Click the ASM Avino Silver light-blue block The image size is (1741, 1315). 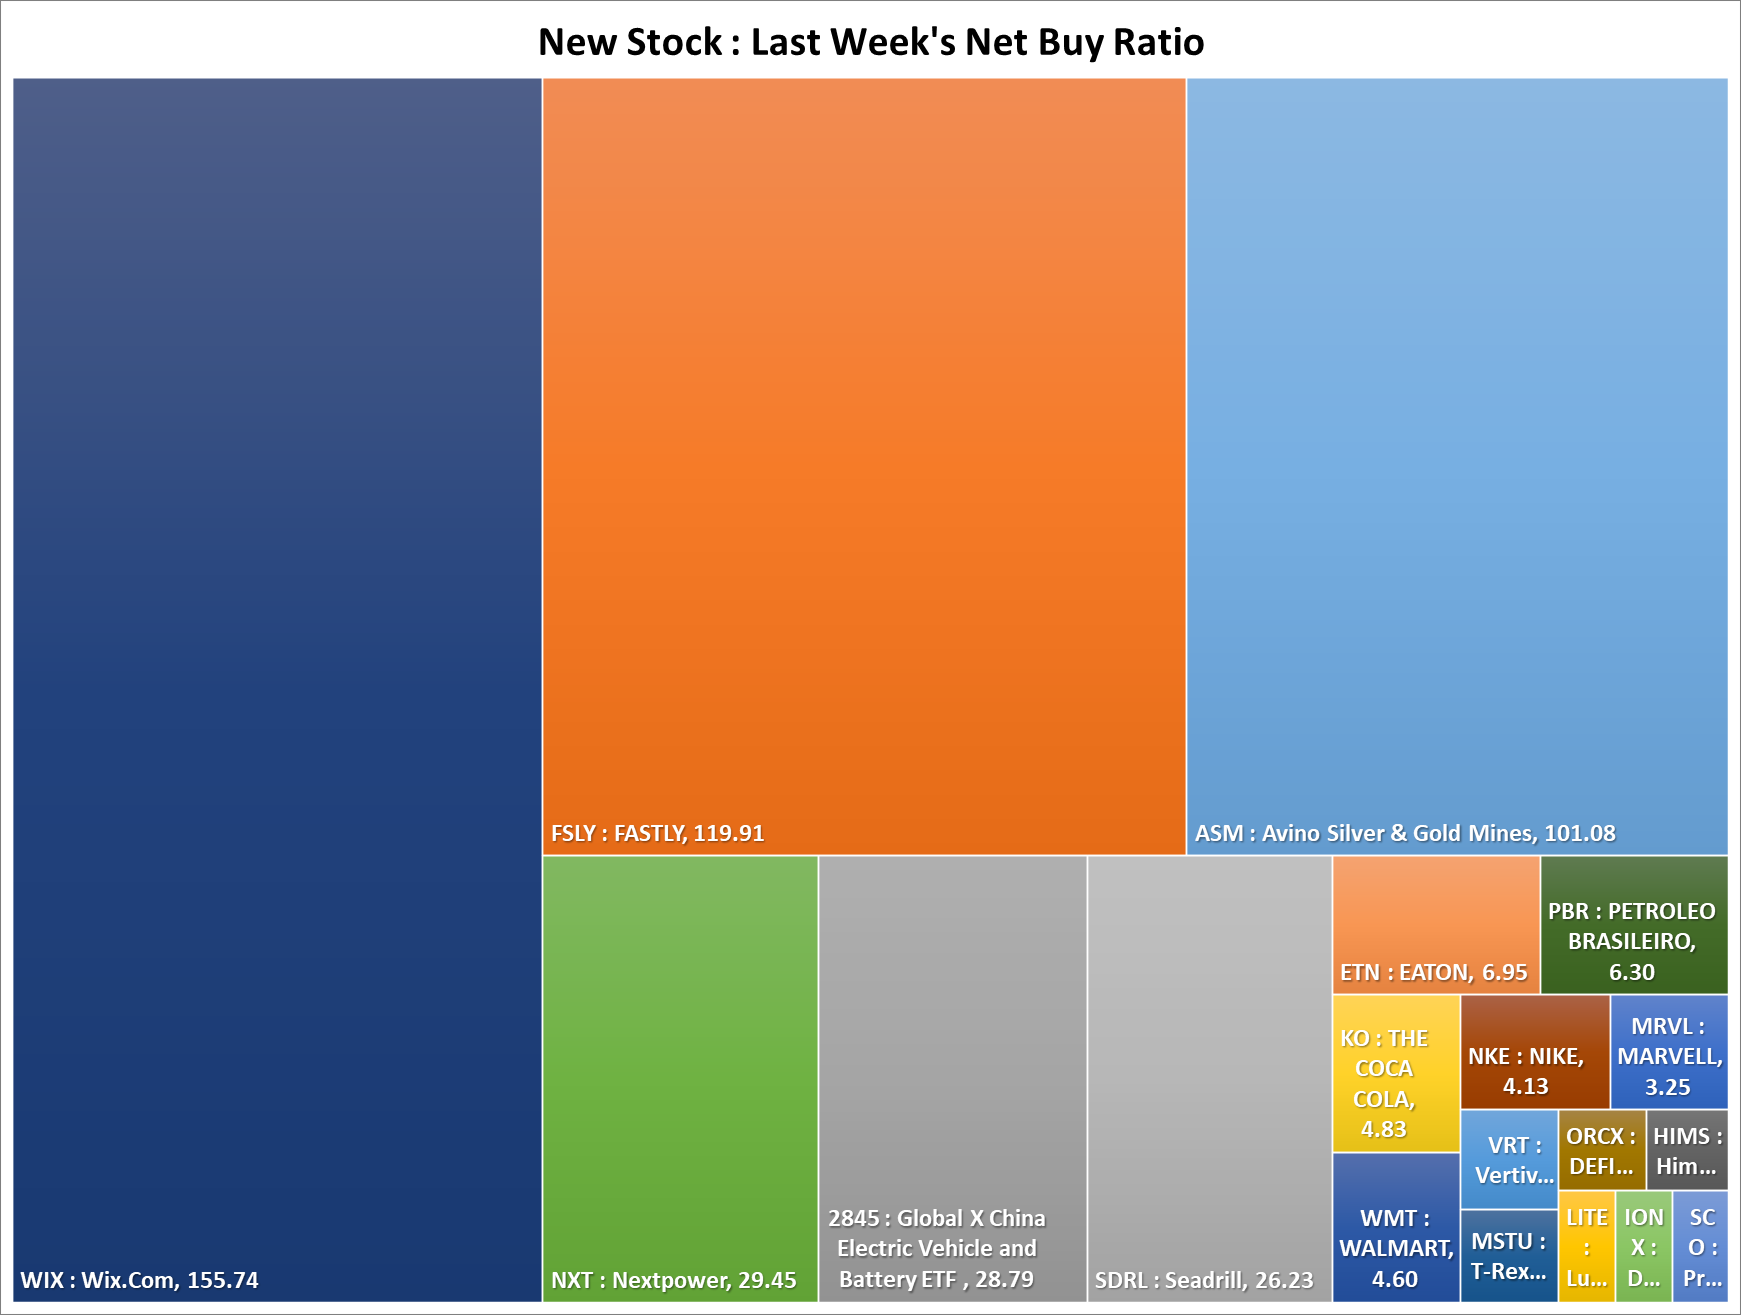coord(1457,466)
